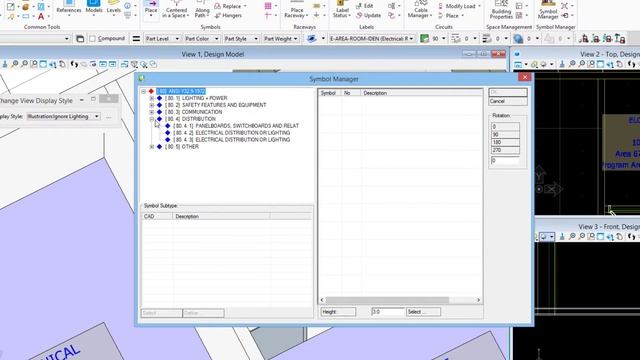Open the Symbol Manager ribbon tool

[x=547, y=10]
